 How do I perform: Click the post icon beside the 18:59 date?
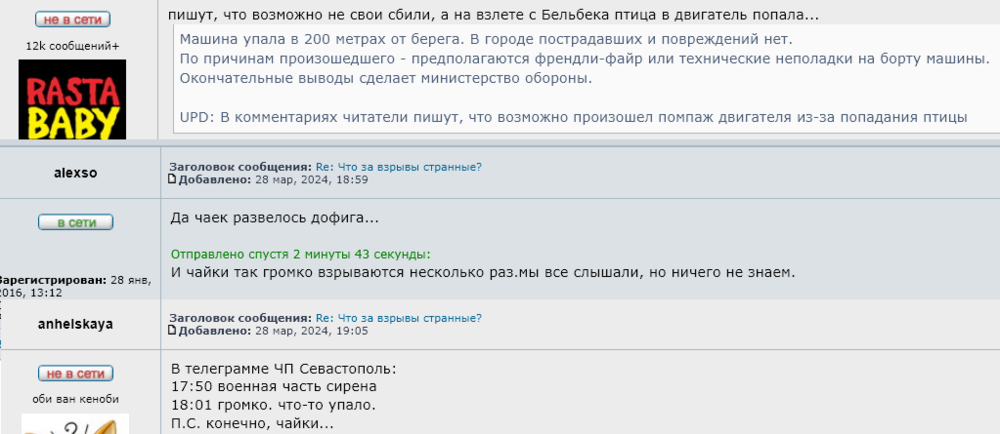172,179
